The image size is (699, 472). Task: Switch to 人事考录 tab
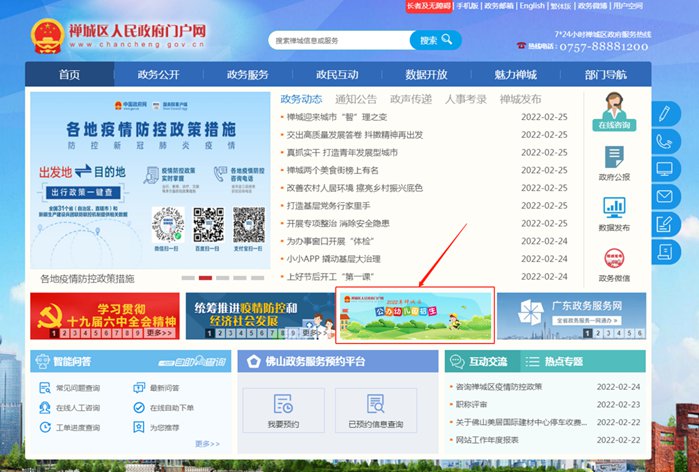pyautogui.click(x=466, y=99)
